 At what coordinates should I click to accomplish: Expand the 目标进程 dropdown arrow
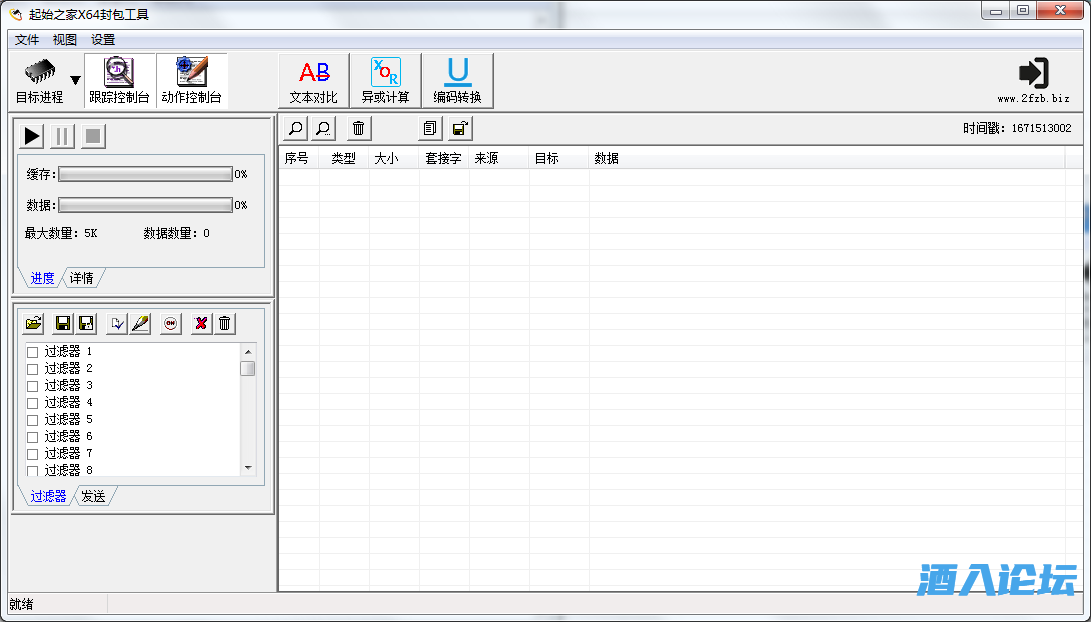(75, 81)
